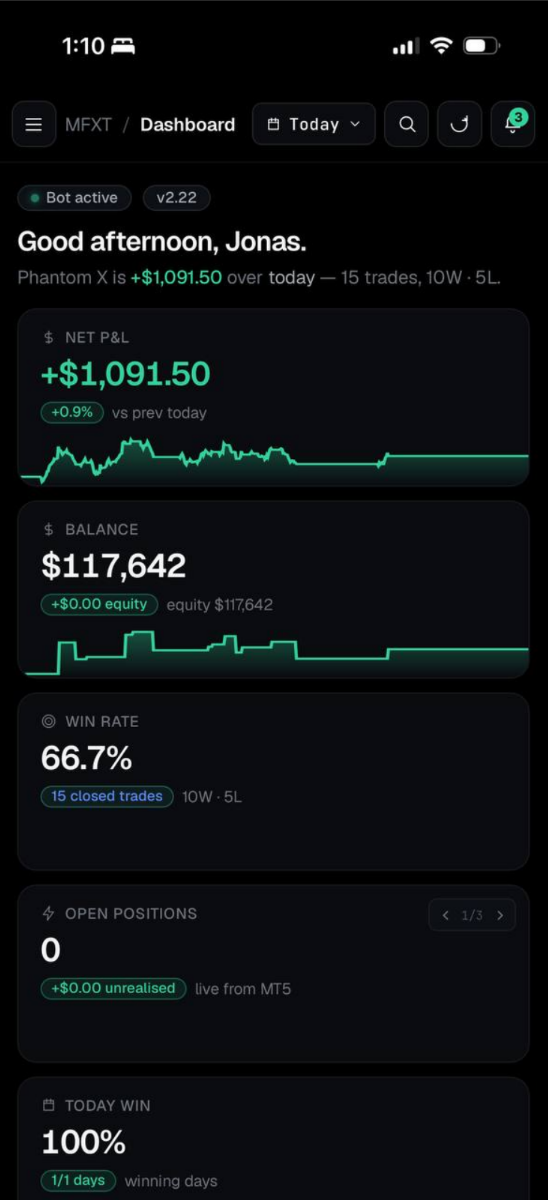Open the Balance $117,642 card
The height and width of the screenshot is (1200, 548).
point(273,589)
